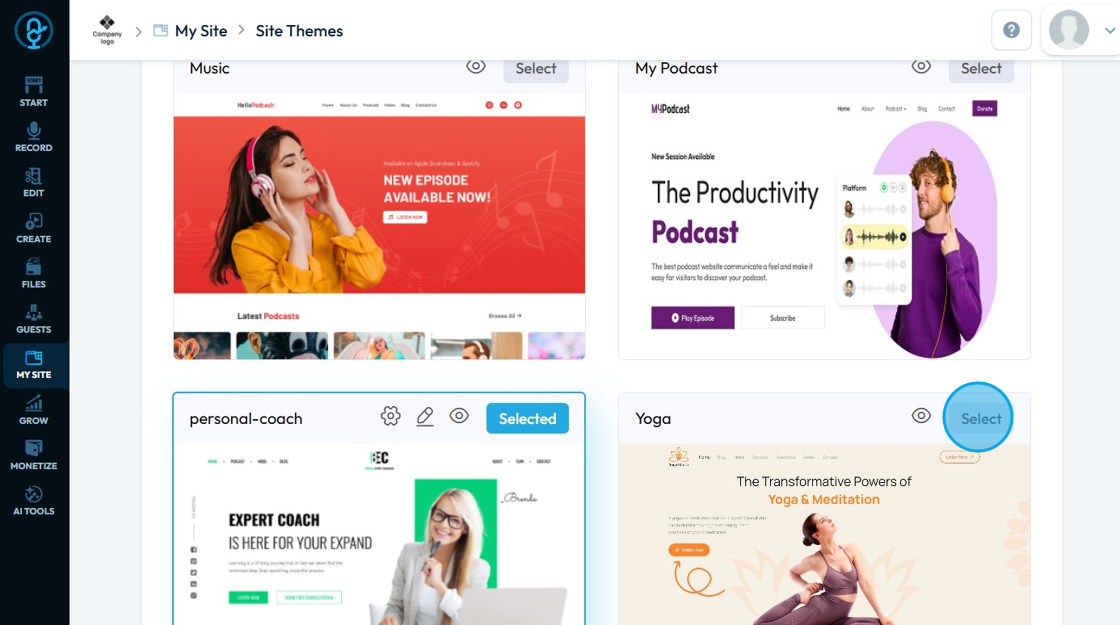Expand the user profile dropdown arrow
This screenshot has width=1120, height=625.
1110,31
